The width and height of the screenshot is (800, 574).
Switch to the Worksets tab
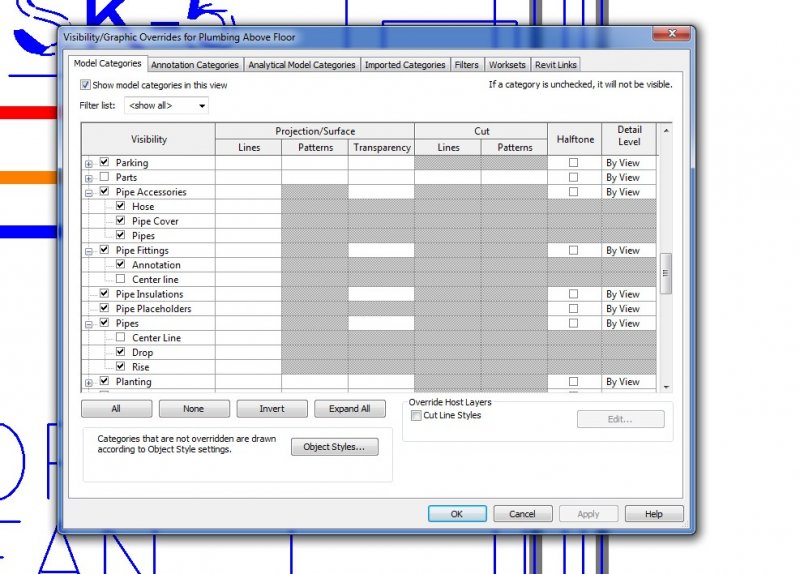pyautogui.click(x=507, y=65)
